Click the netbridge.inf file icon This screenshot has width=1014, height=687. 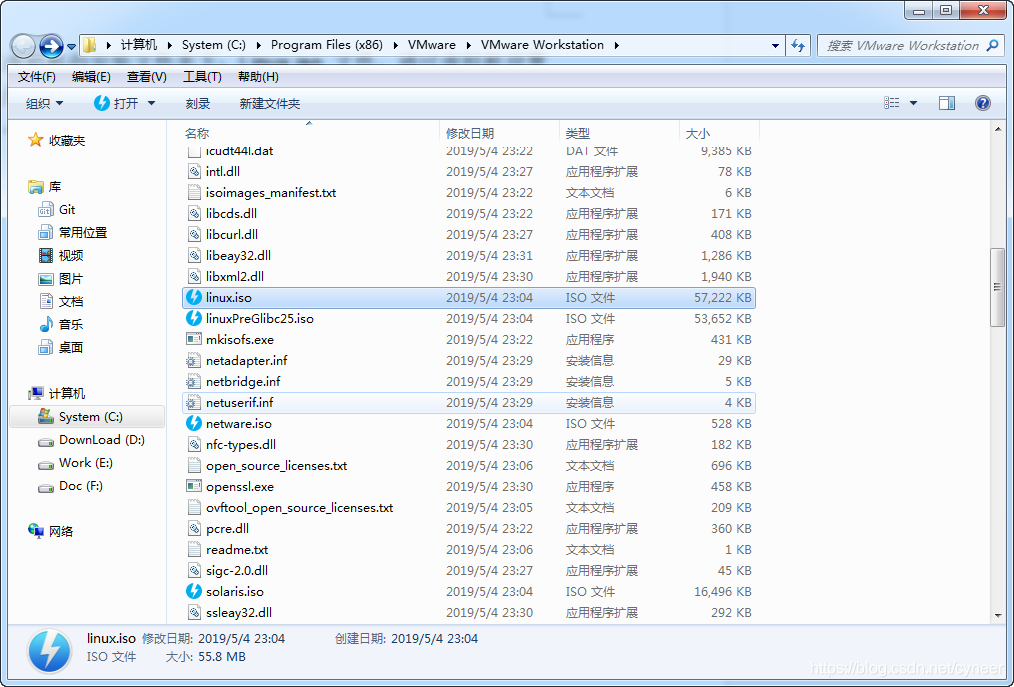tap(193, 381)
